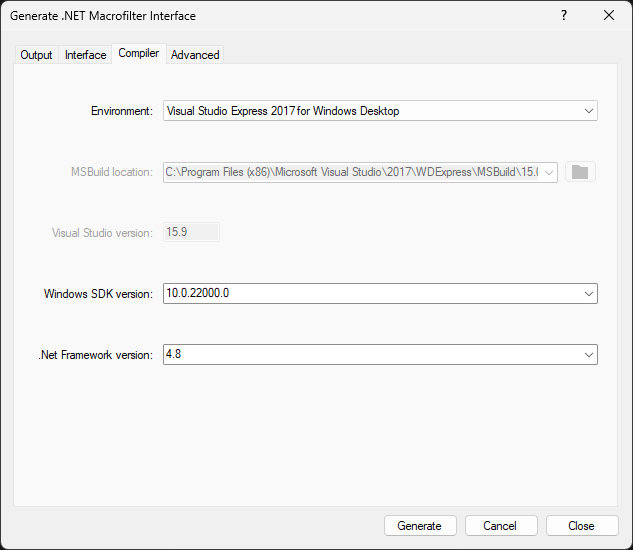This screenshot has height=550, width=633.
Task: Click the Cancel button
Action: [x=500, y=526]
